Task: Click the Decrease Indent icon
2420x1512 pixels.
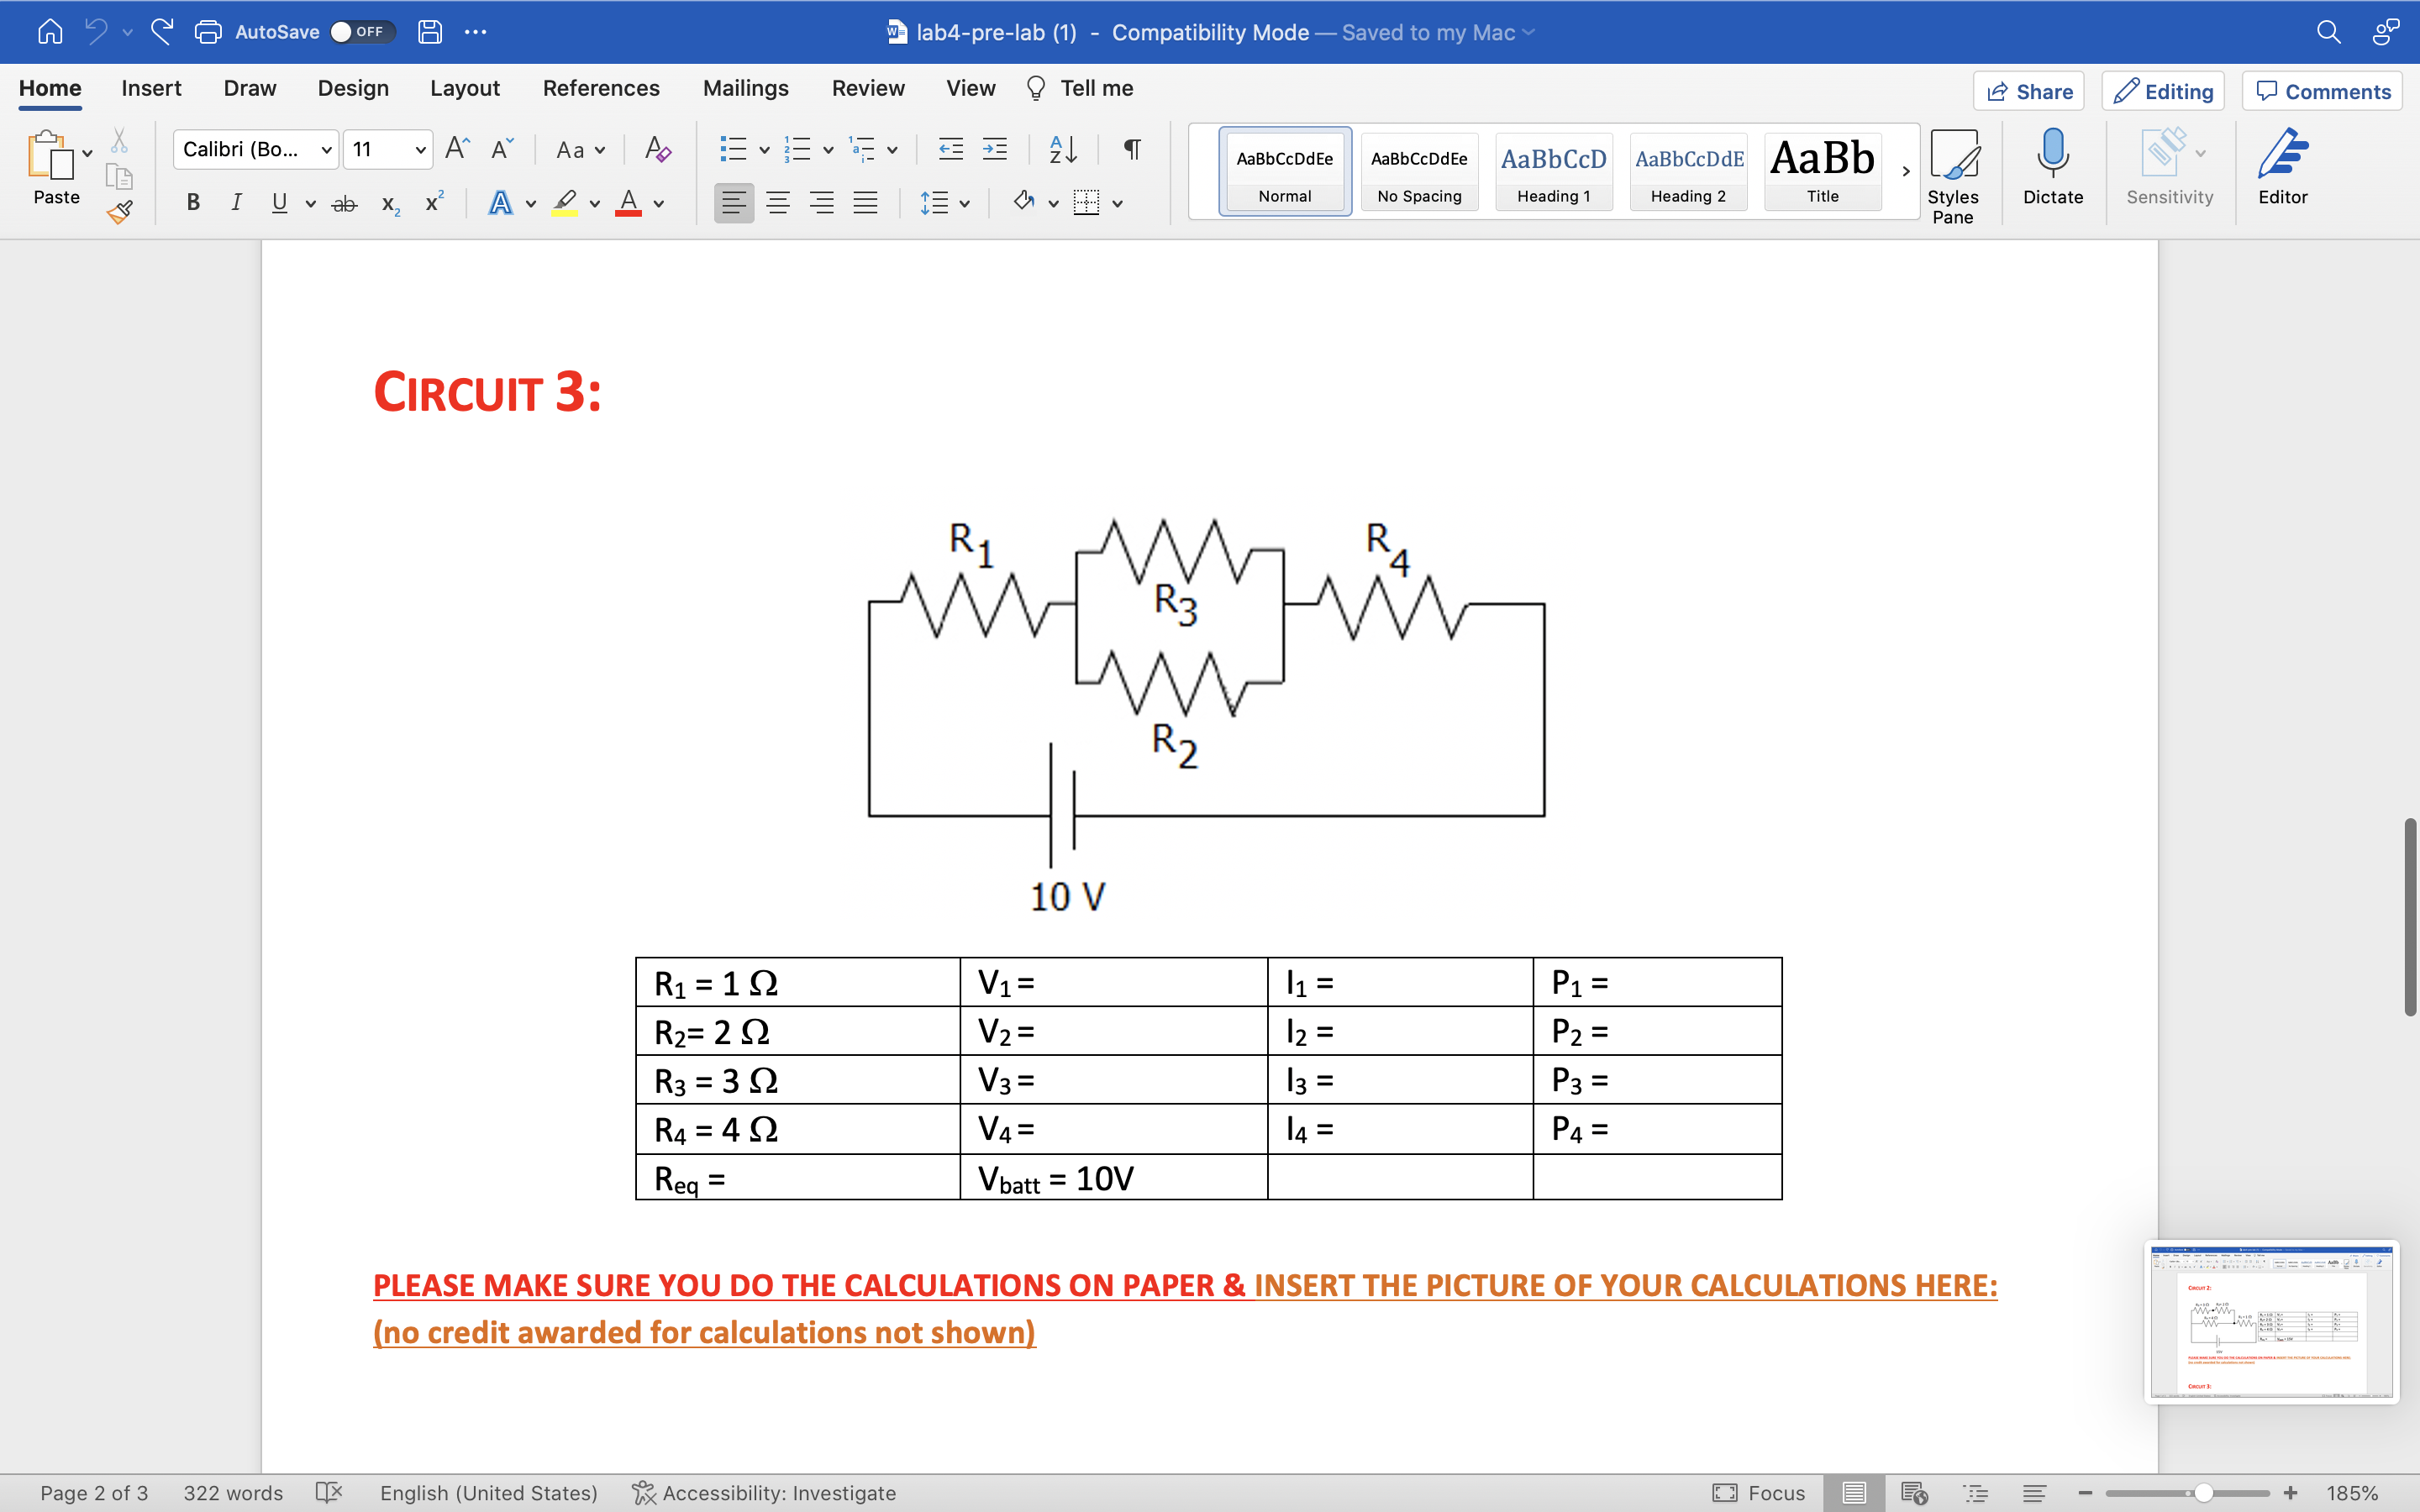Action: (x=950, y=149)
